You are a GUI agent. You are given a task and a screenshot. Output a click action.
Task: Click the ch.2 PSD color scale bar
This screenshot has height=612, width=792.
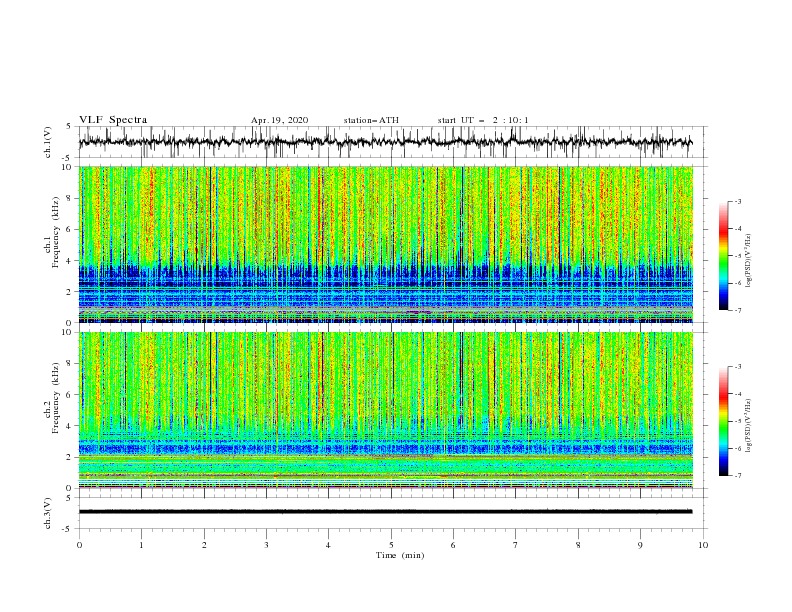point(723,421)
